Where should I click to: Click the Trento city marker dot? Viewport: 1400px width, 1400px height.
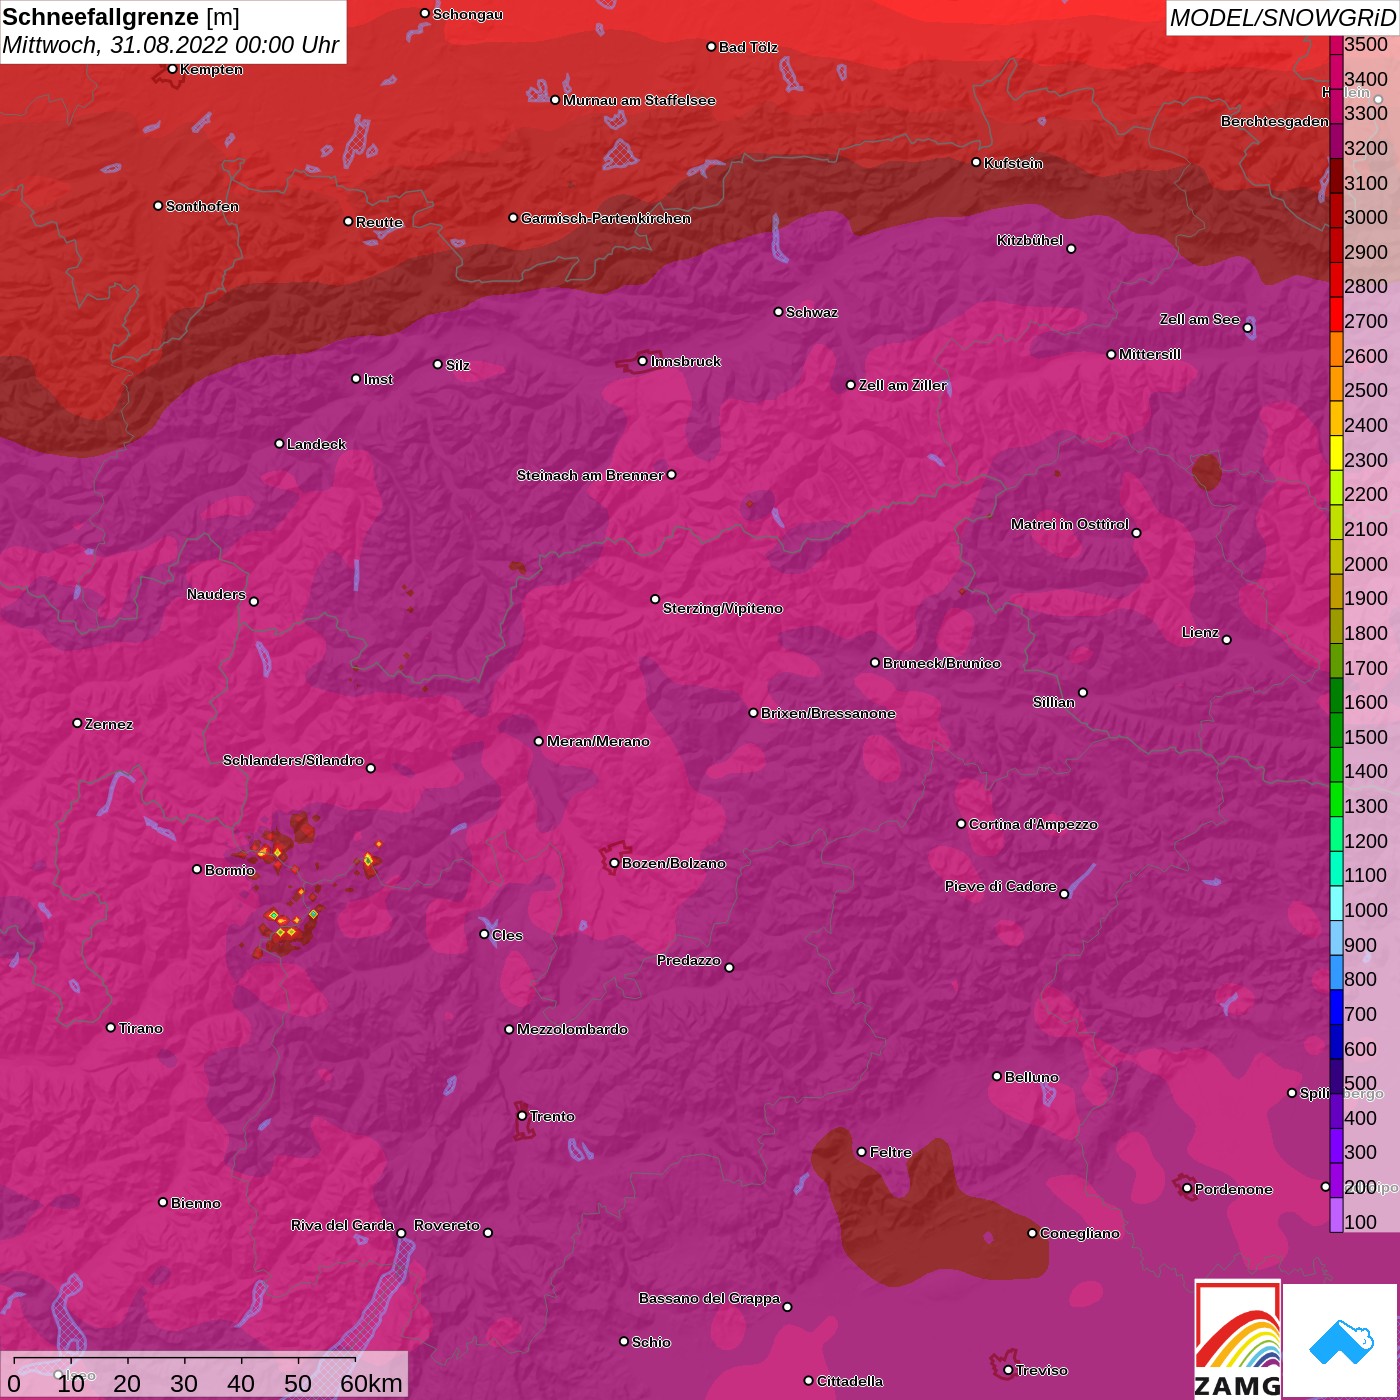click(x=522, y=1116)
